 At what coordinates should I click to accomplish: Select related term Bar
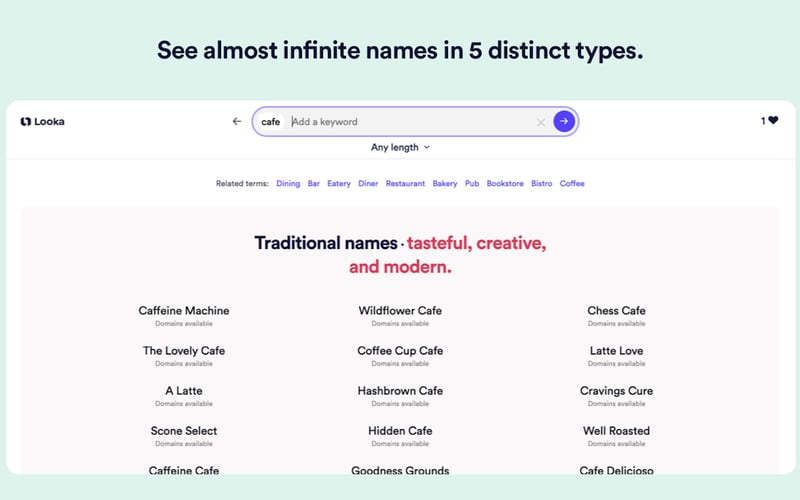point(314,184)
